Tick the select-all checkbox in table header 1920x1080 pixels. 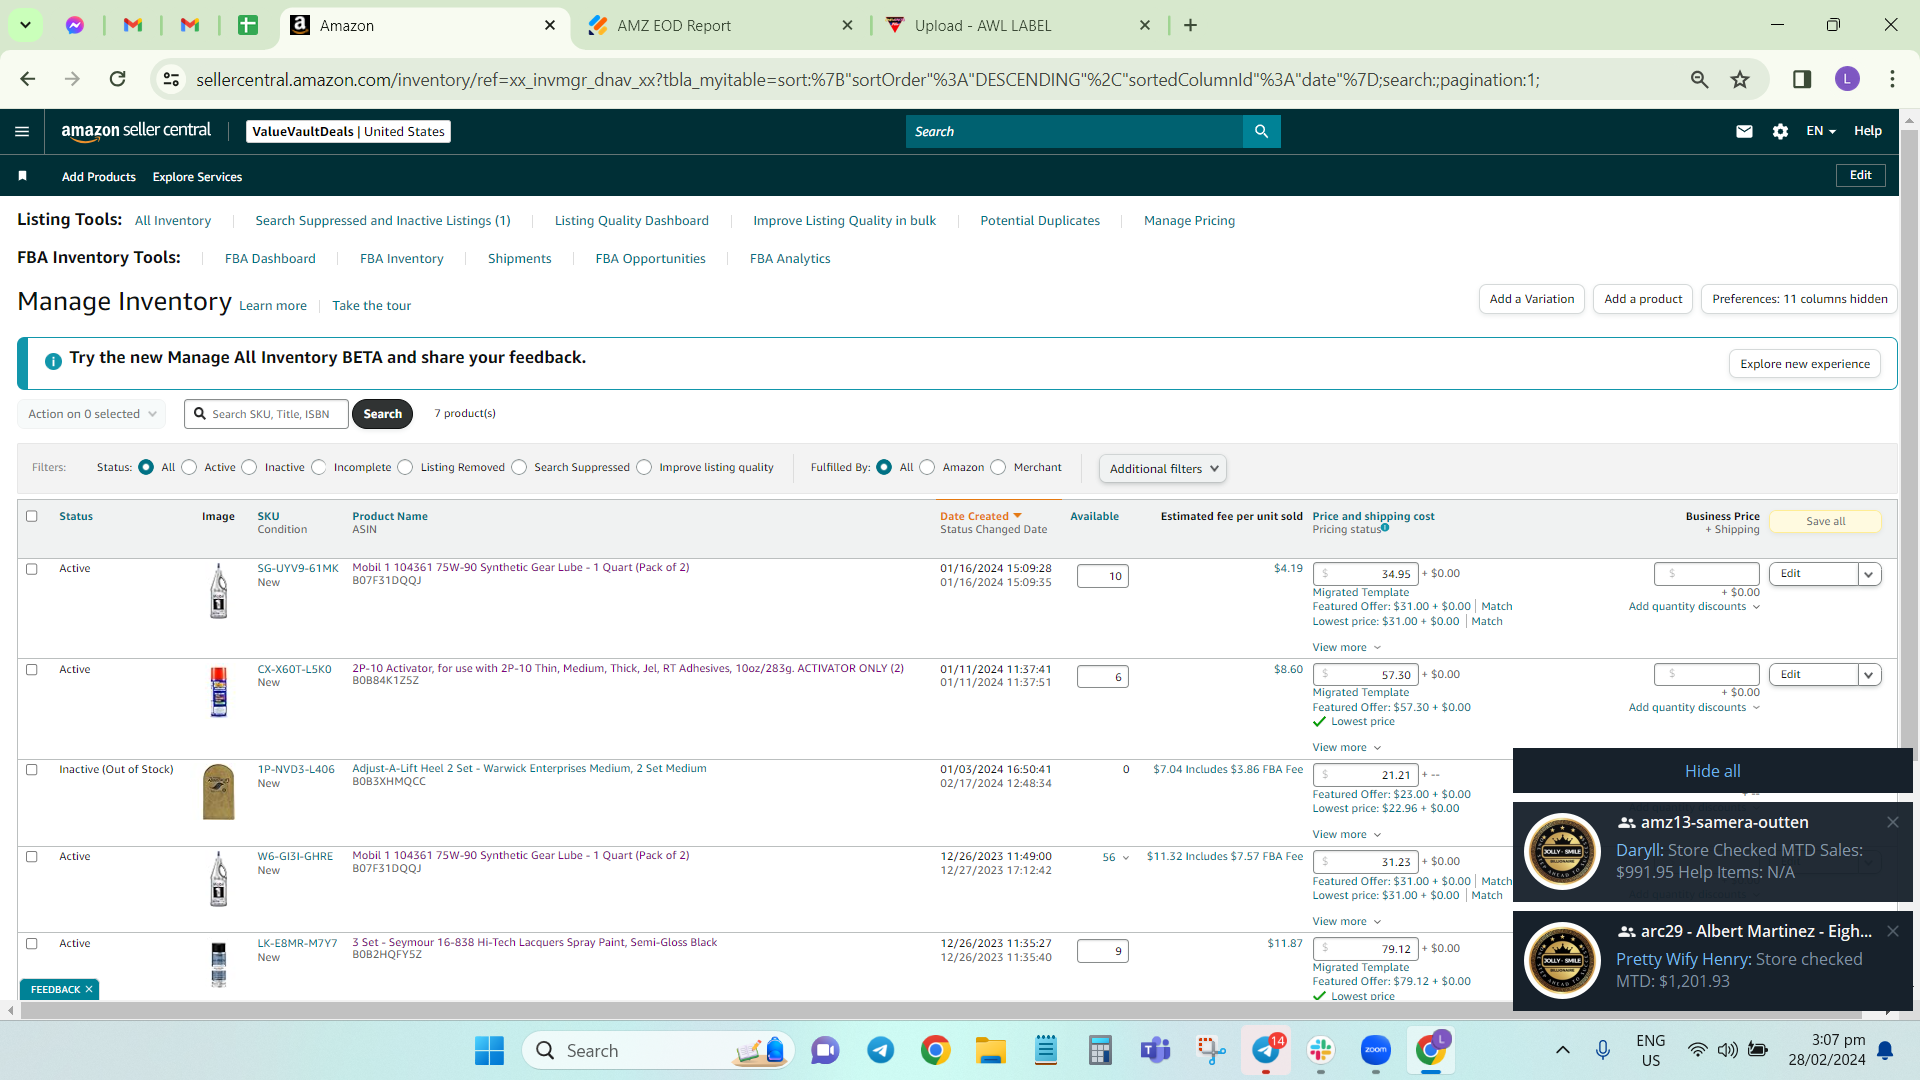[32, 516]
